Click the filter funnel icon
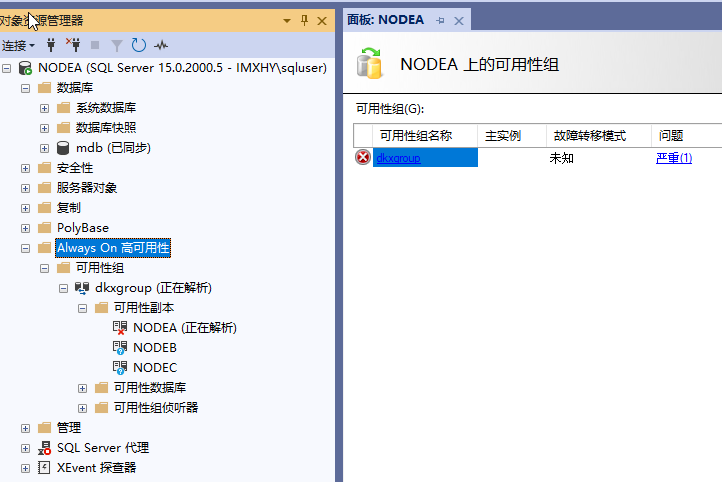The image size is (722, 482). click(117, 46)
